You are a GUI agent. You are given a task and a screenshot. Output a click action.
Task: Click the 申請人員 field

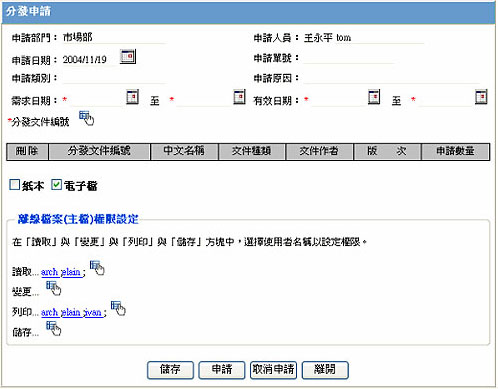tap(363, 38)
